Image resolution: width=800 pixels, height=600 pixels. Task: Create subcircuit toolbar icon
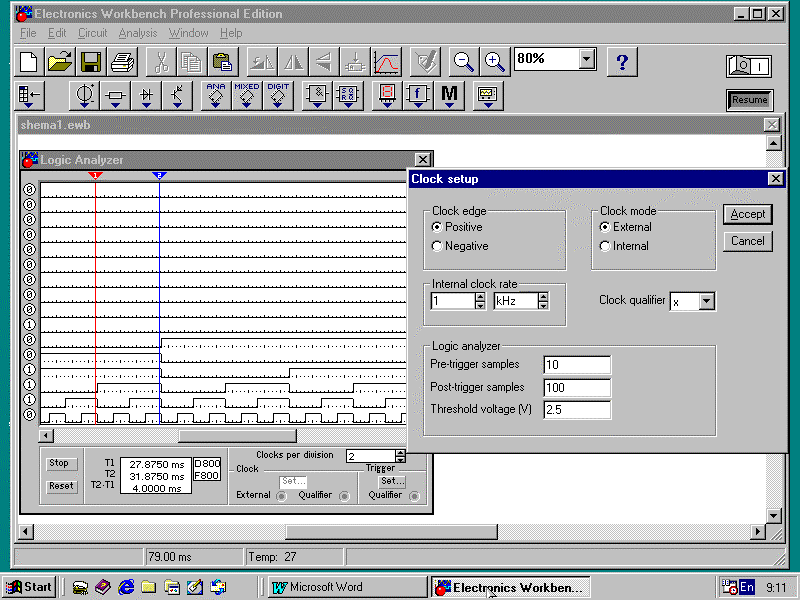pyautogui.click(x=355, y=62)
